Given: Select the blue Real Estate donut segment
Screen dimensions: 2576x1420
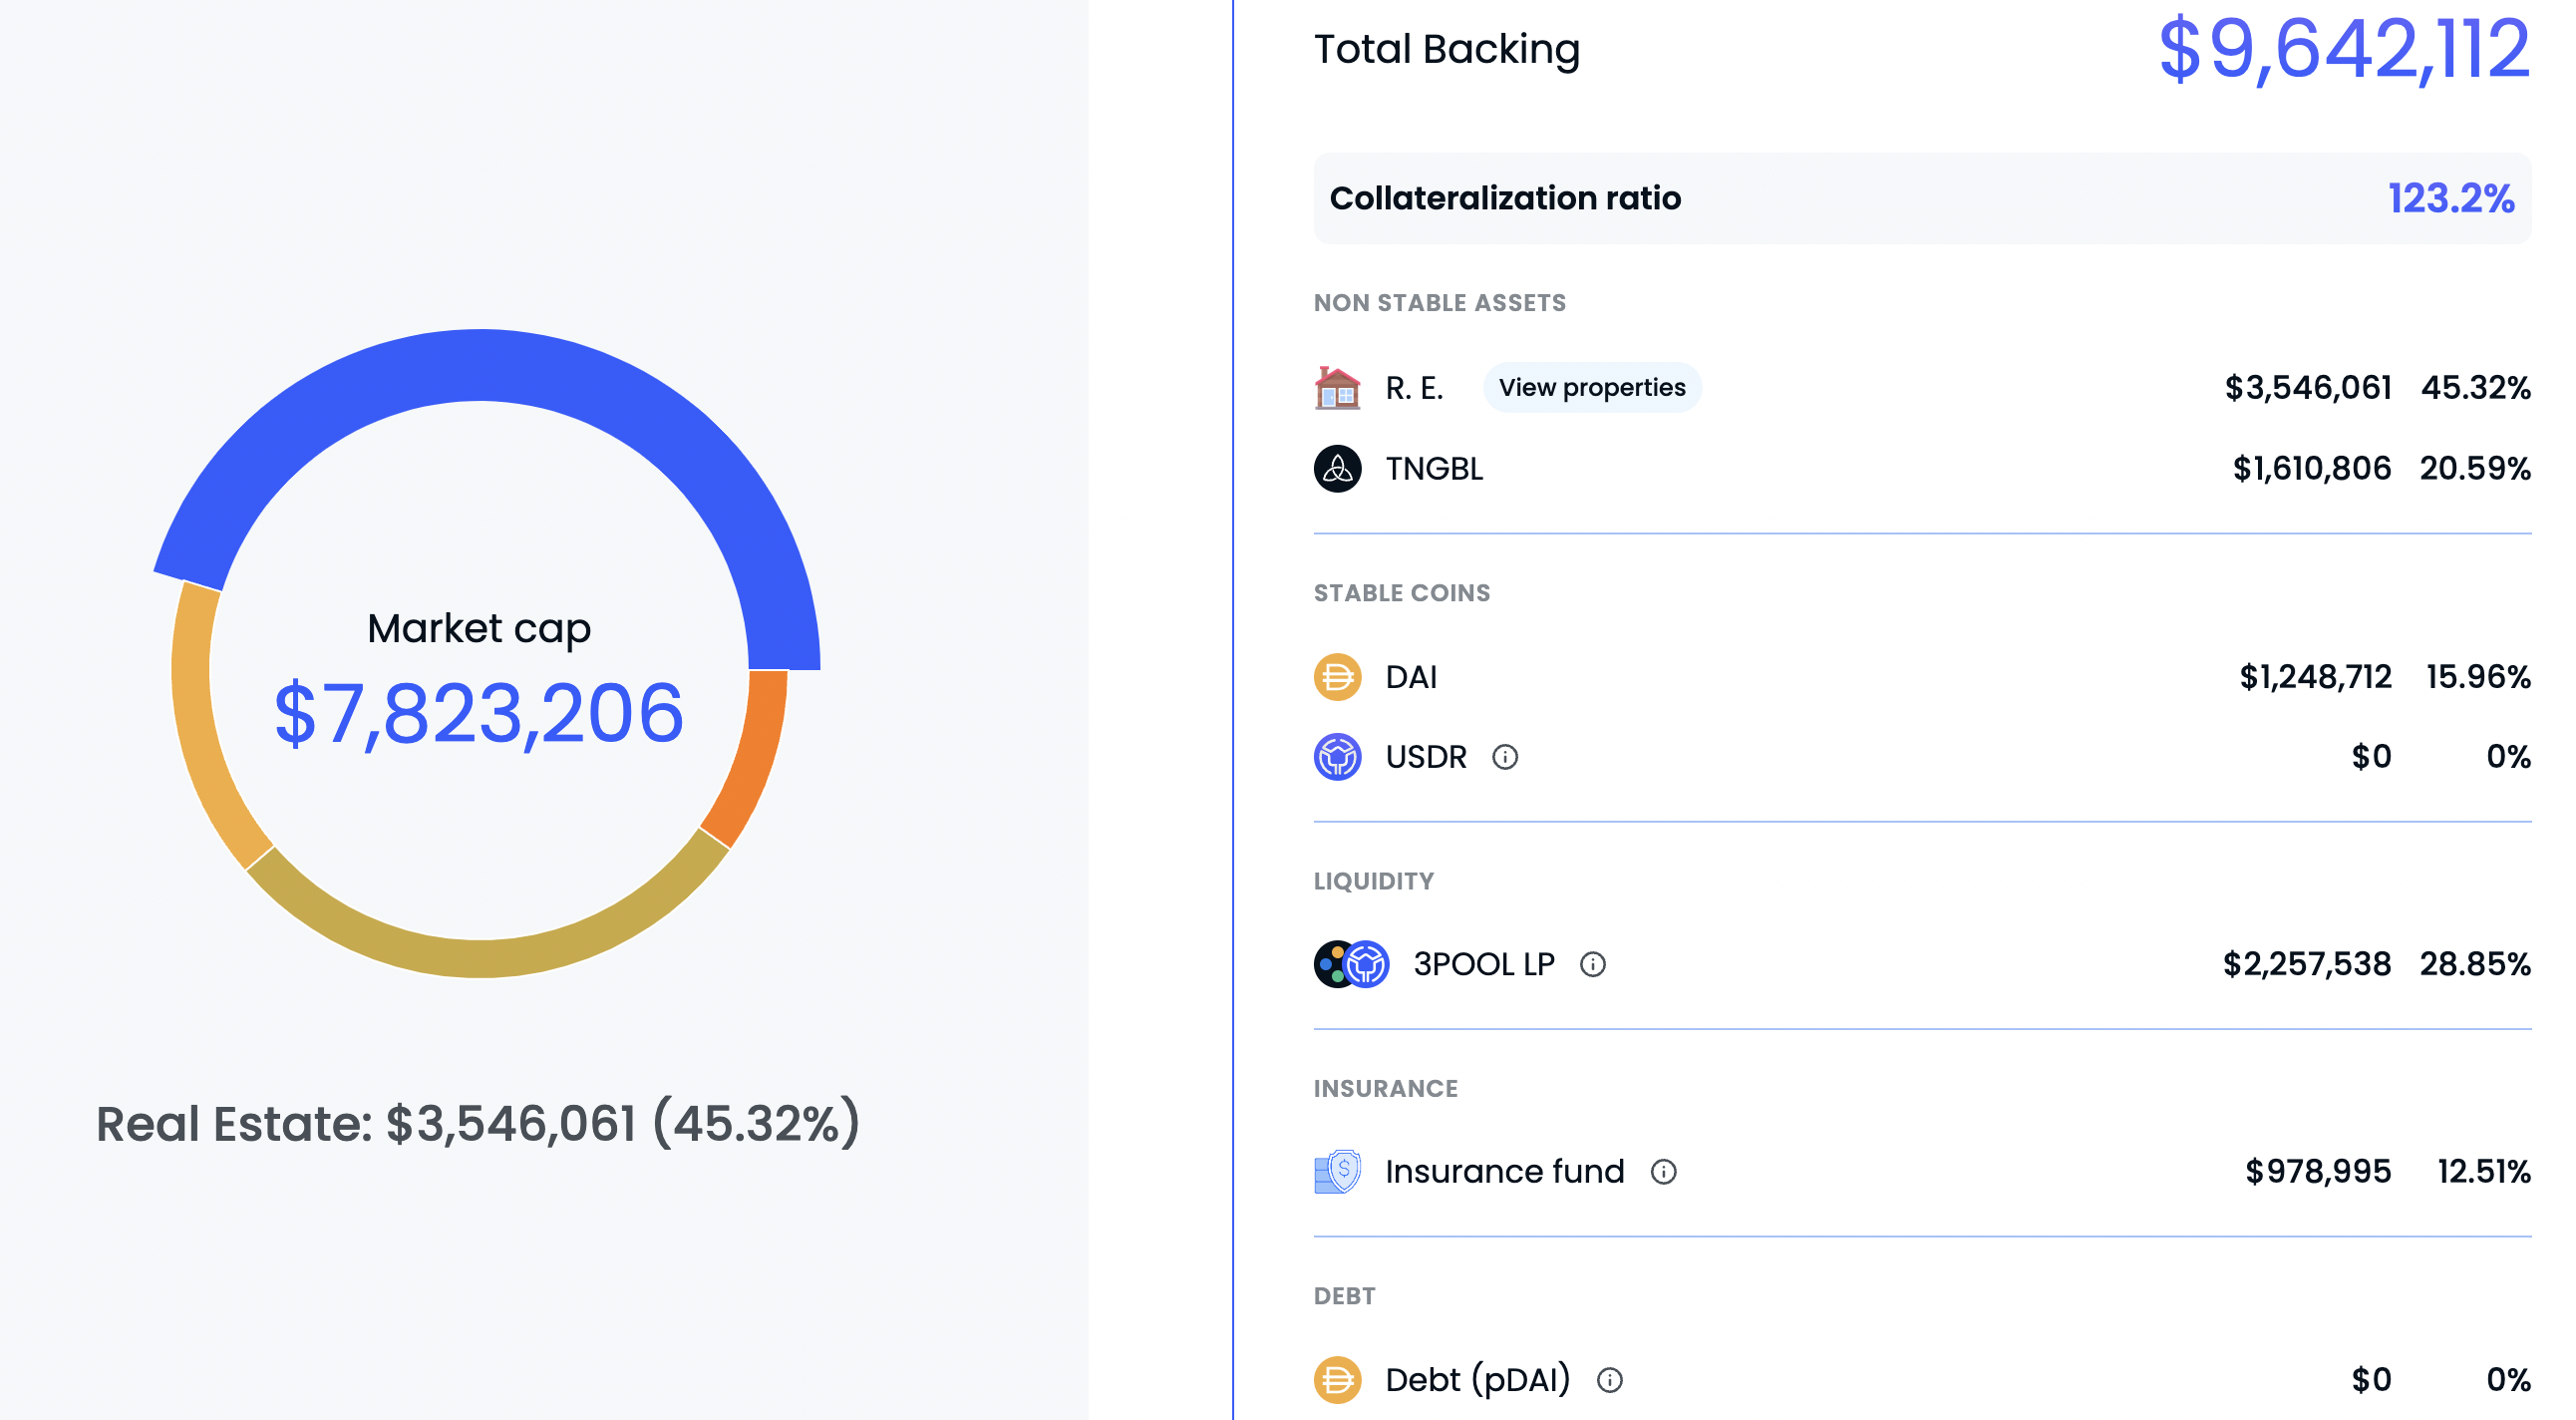Looking at the screenshot, I should coord(480,365).
